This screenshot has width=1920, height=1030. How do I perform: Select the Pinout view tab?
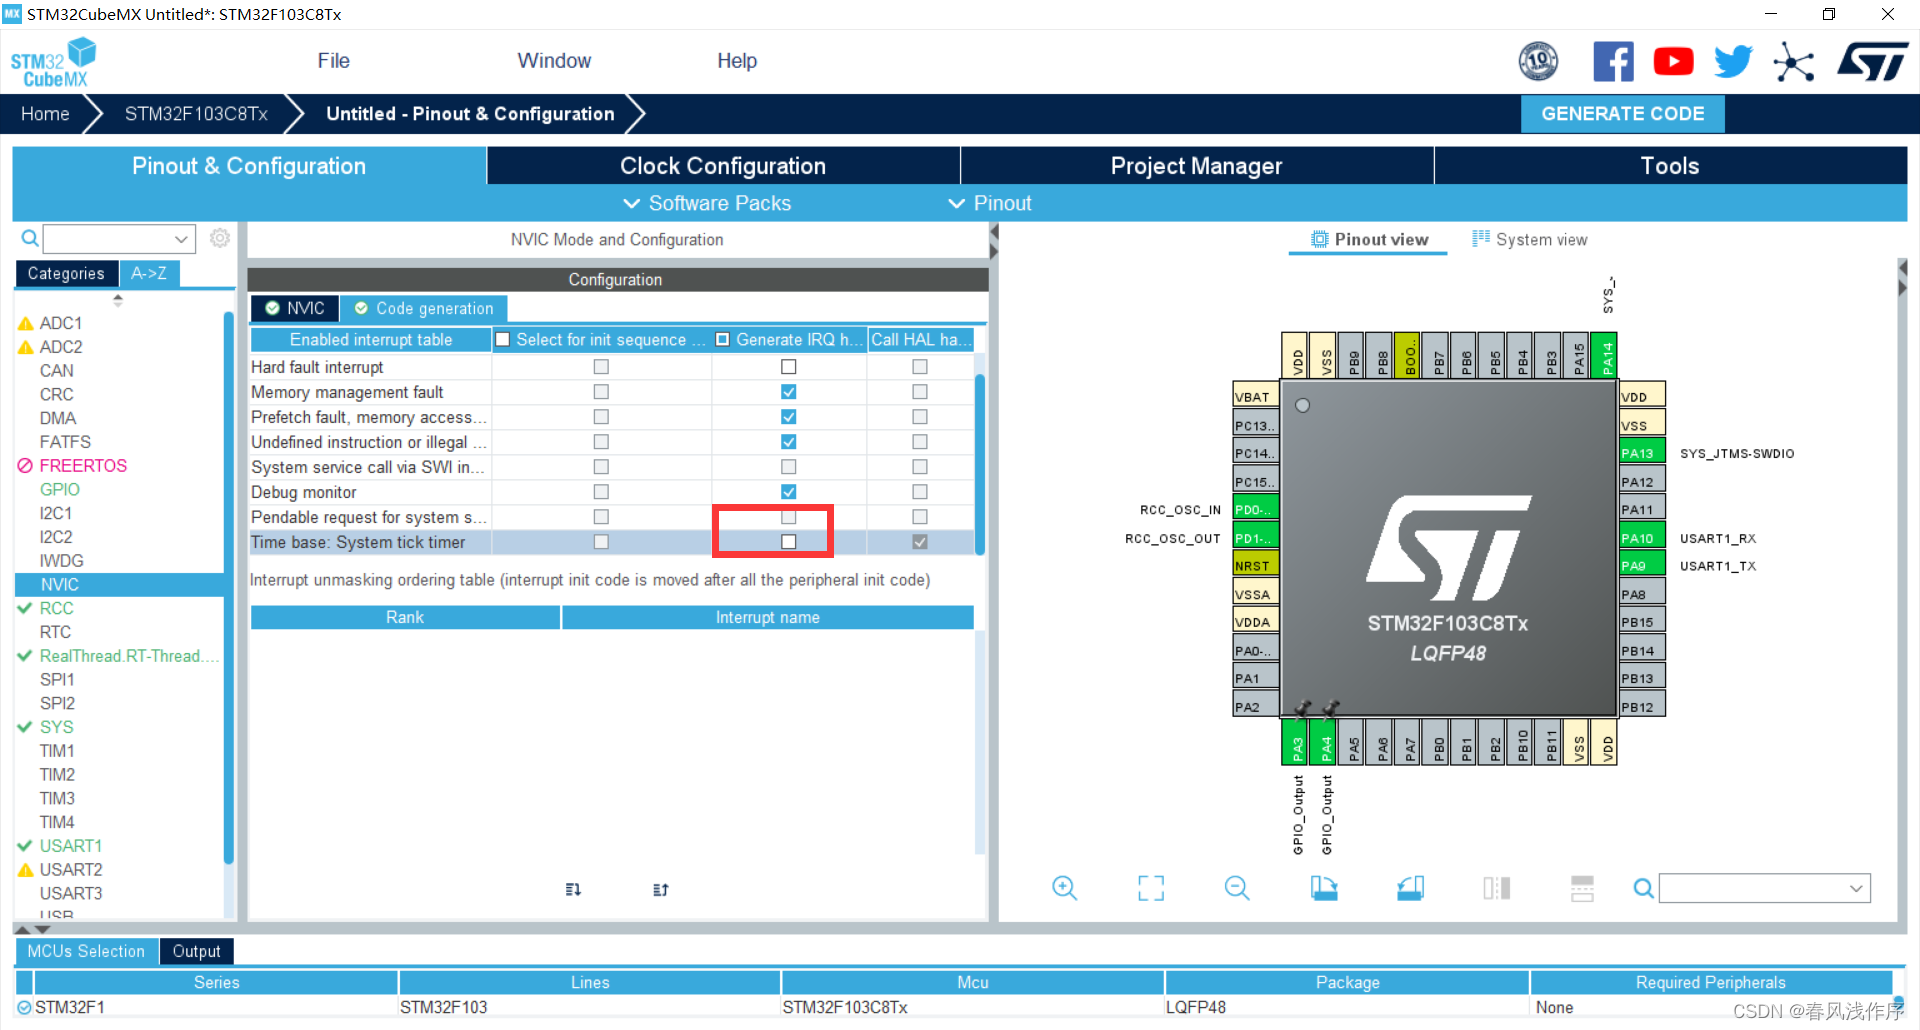point(1368,240)
